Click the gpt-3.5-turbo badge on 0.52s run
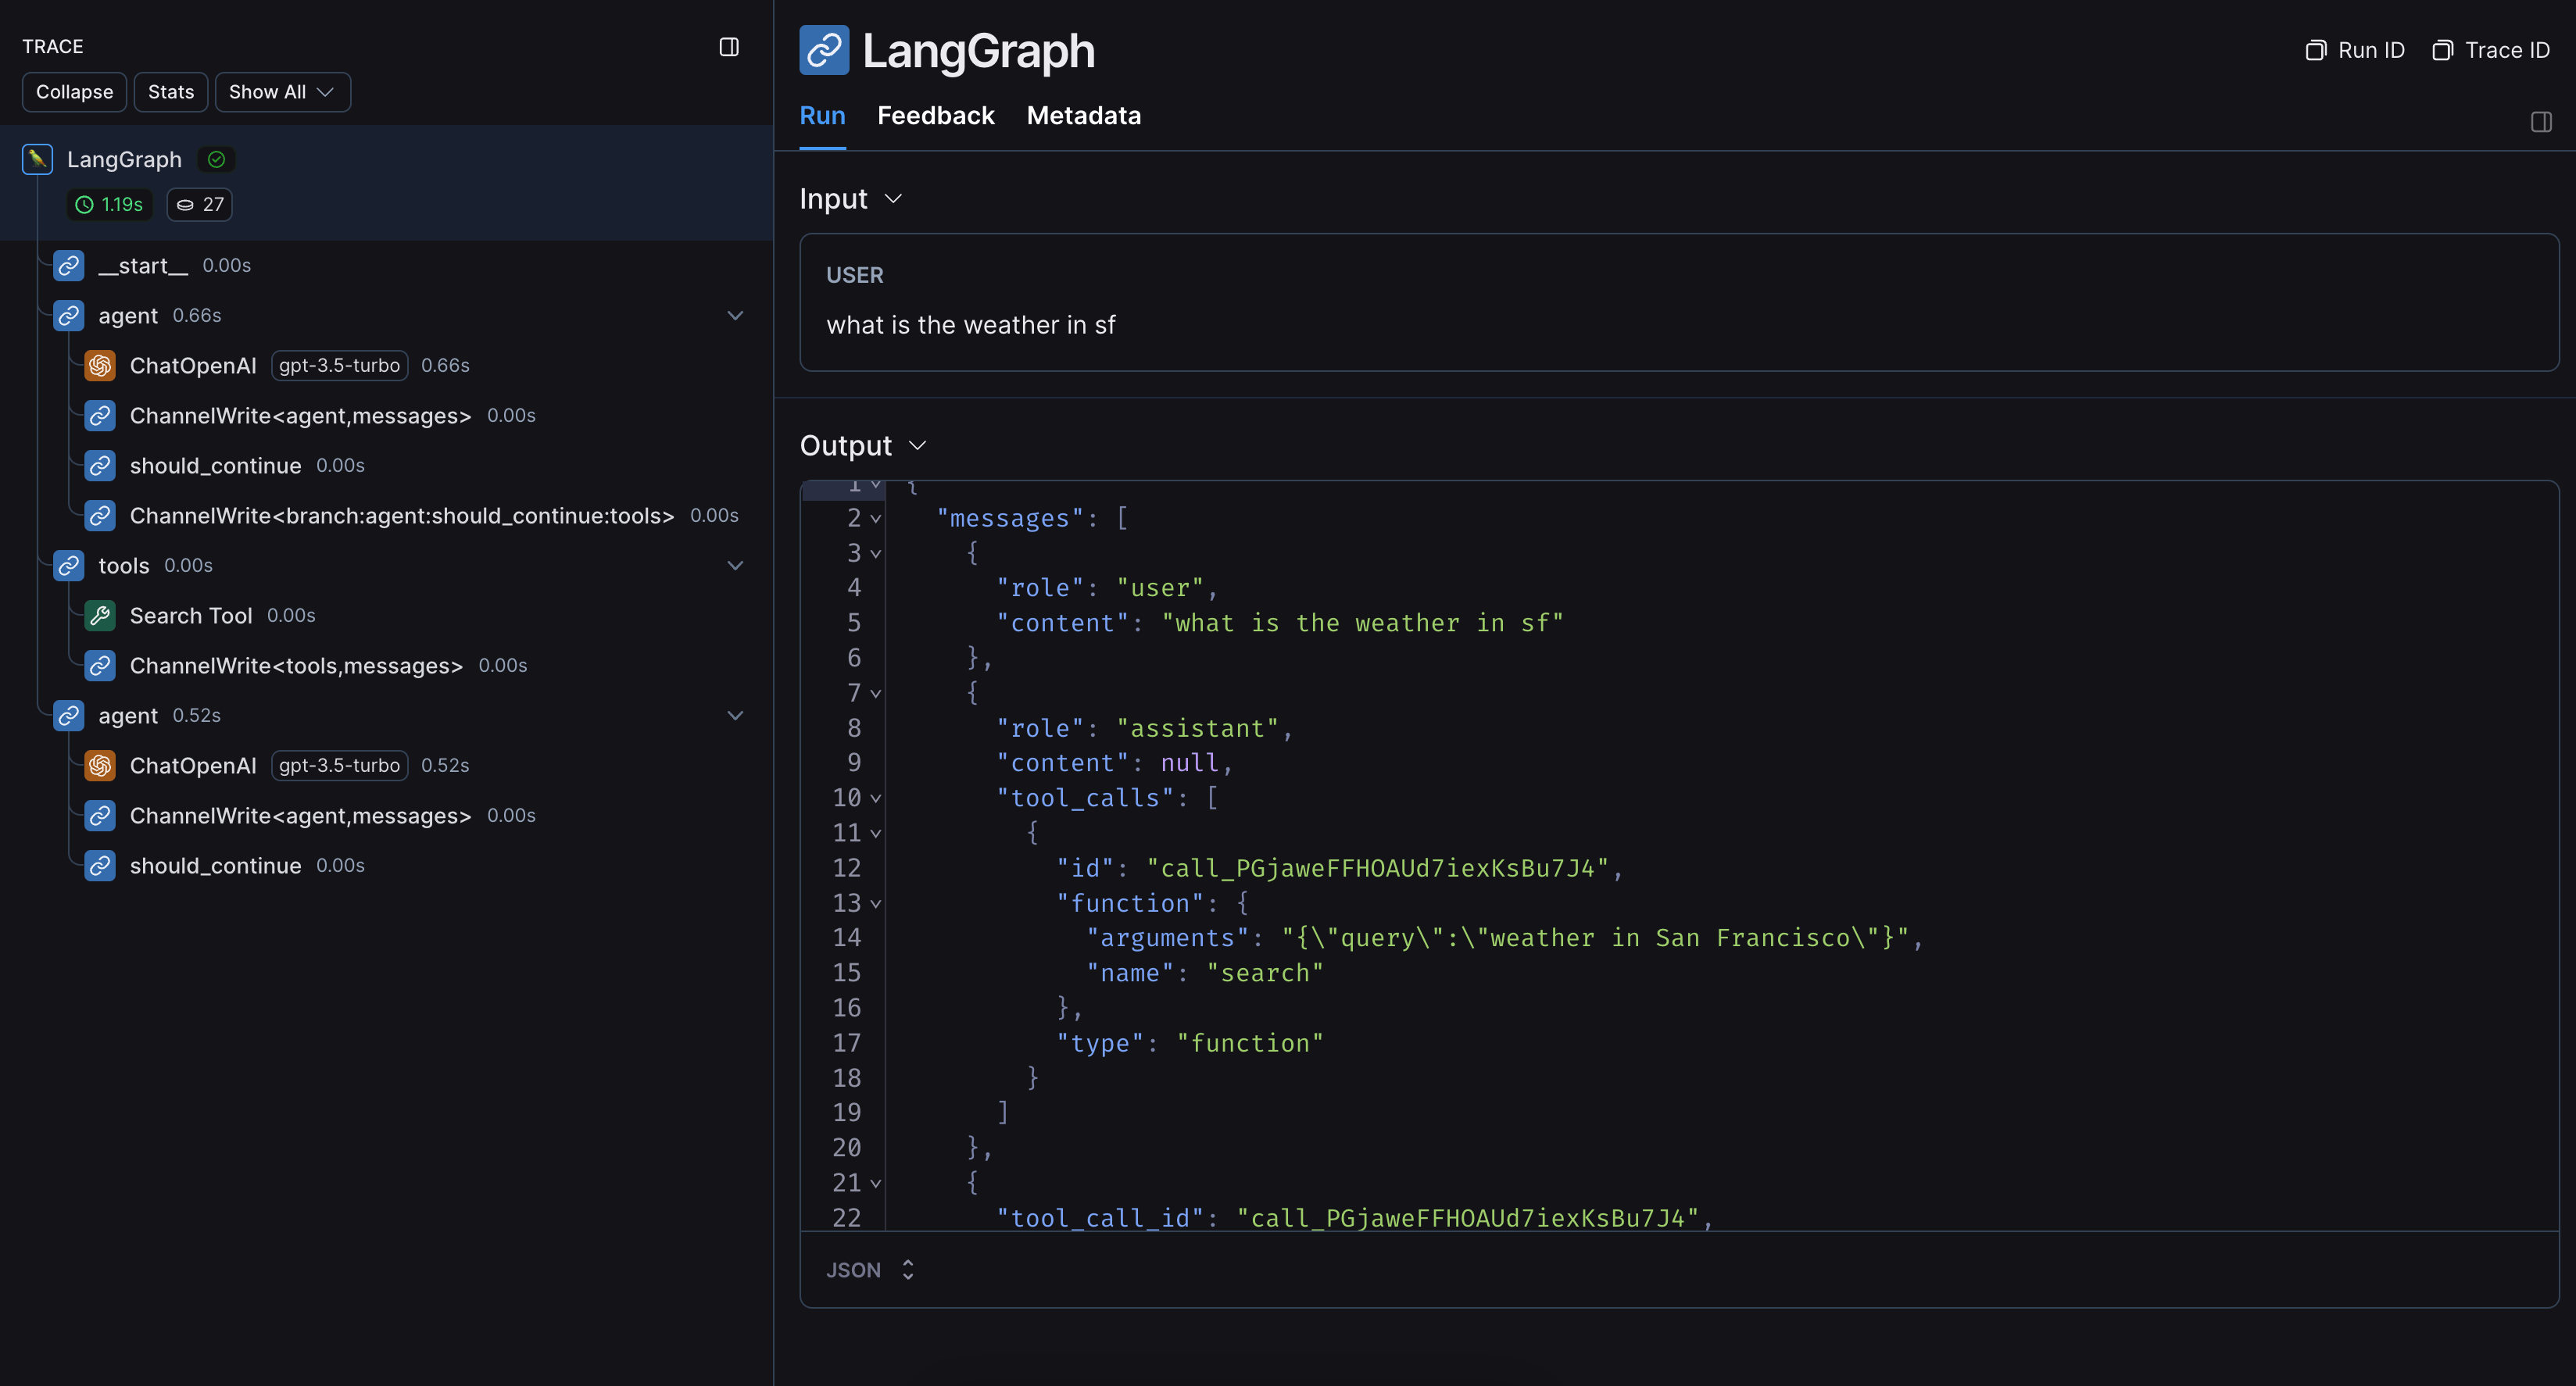Viewport: 2576px width, 1386px height. pyautogui.click(x=339, y=765)
